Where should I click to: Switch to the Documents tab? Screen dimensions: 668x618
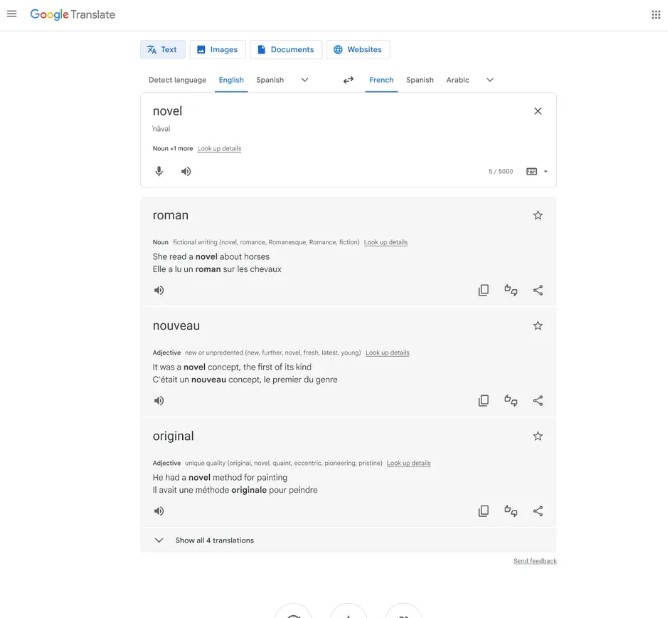point(286,49)
